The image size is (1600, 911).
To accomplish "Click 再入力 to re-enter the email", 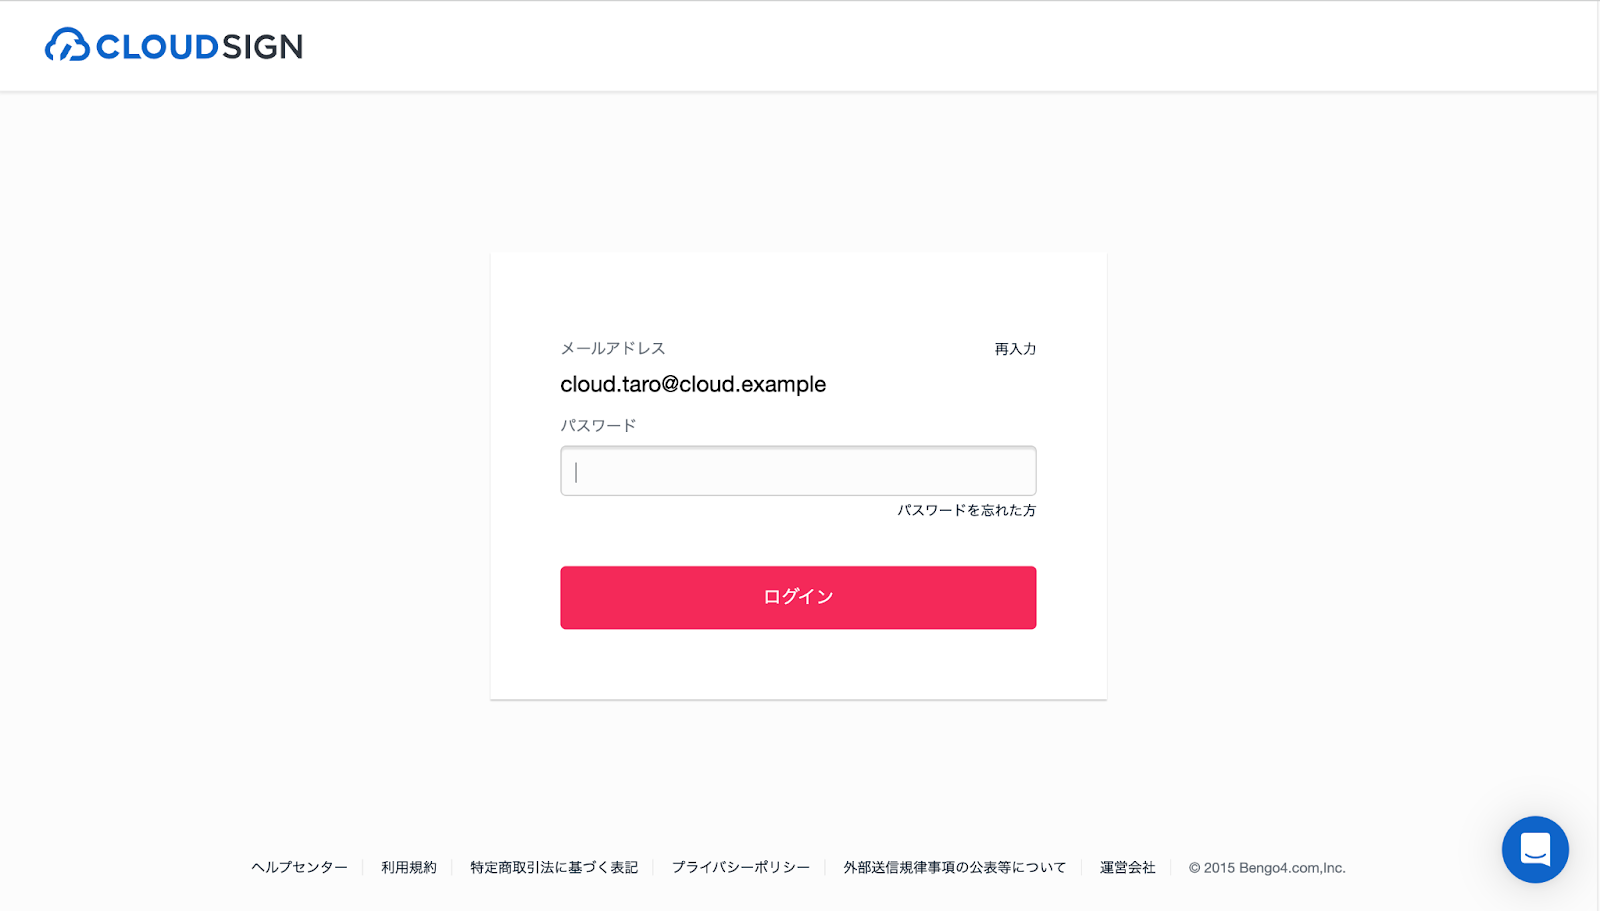I will (x=1015, y=349).
